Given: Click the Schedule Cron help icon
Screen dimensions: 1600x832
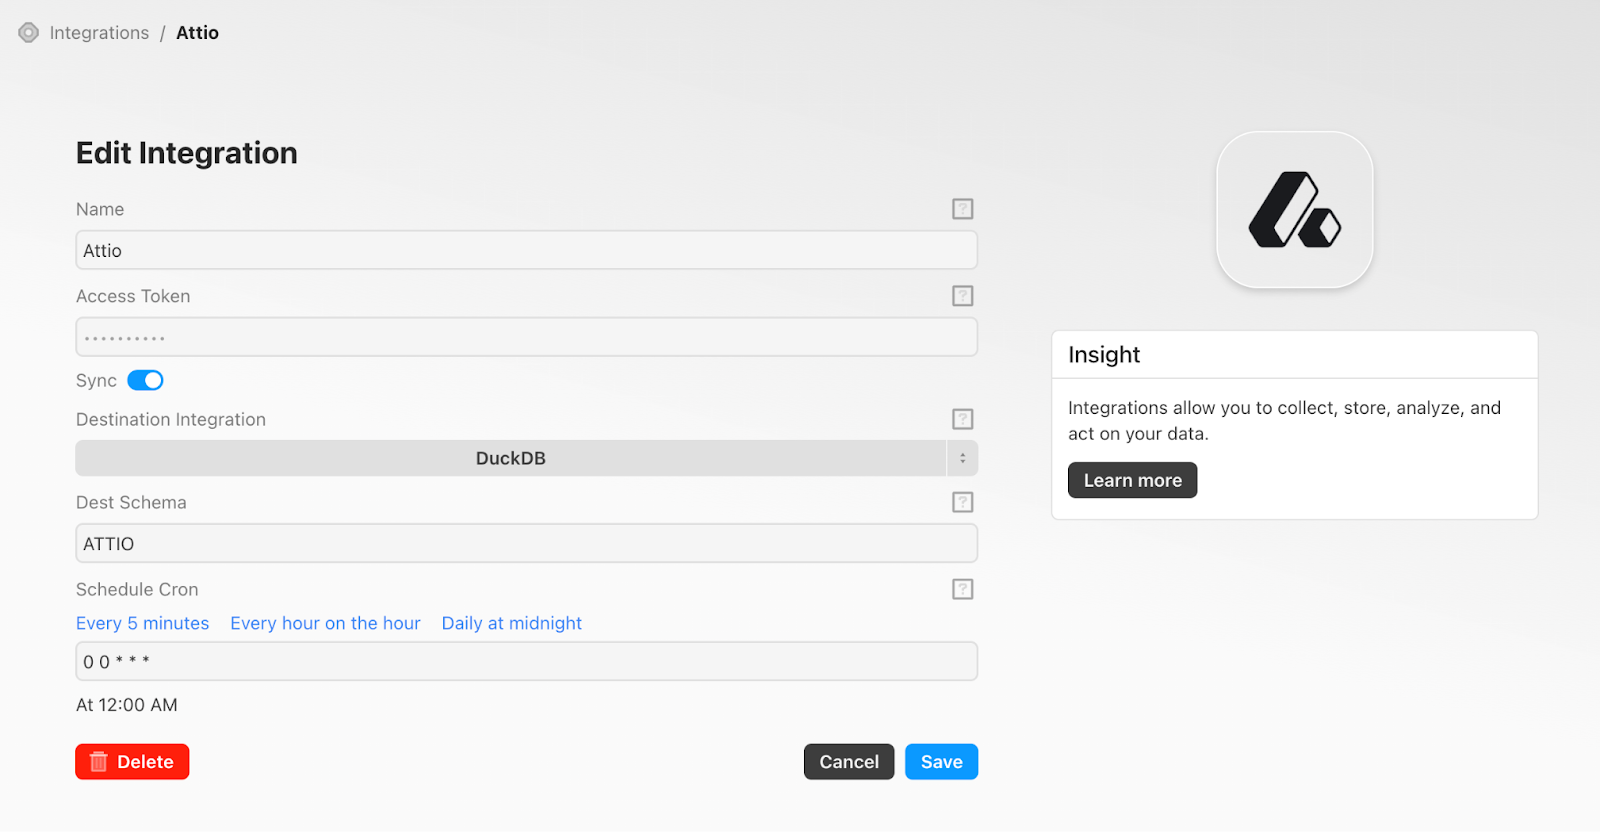Looking at the screenshot, I should 962,589.
